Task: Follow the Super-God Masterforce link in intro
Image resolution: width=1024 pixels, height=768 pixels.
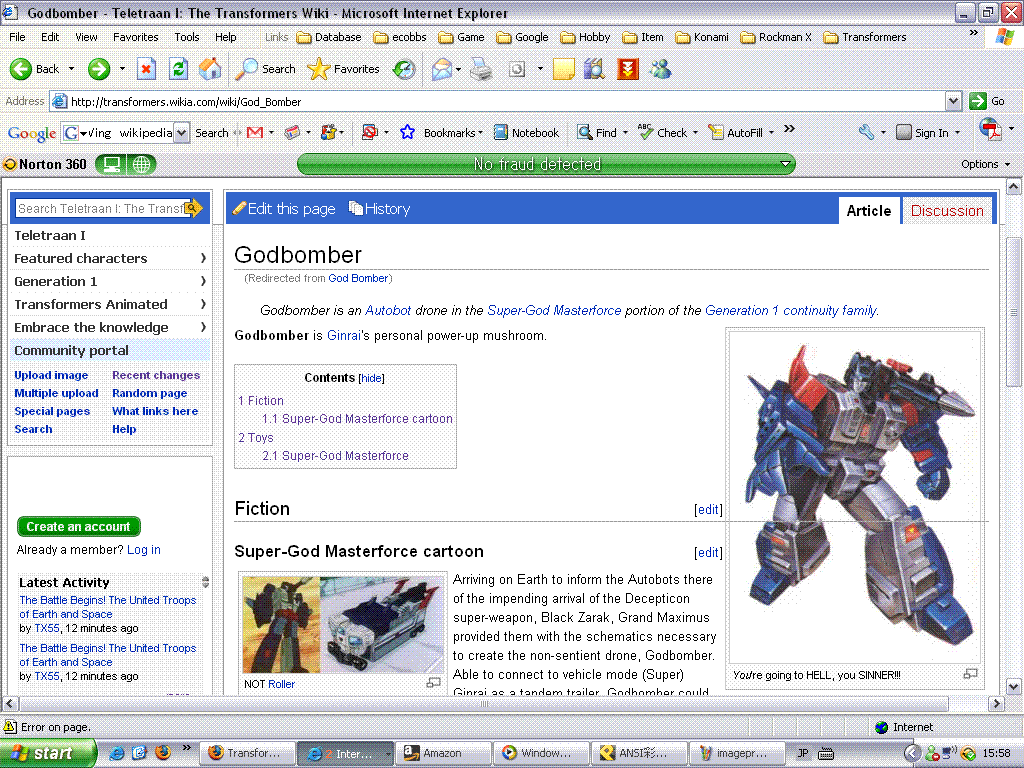Action: 554,311
